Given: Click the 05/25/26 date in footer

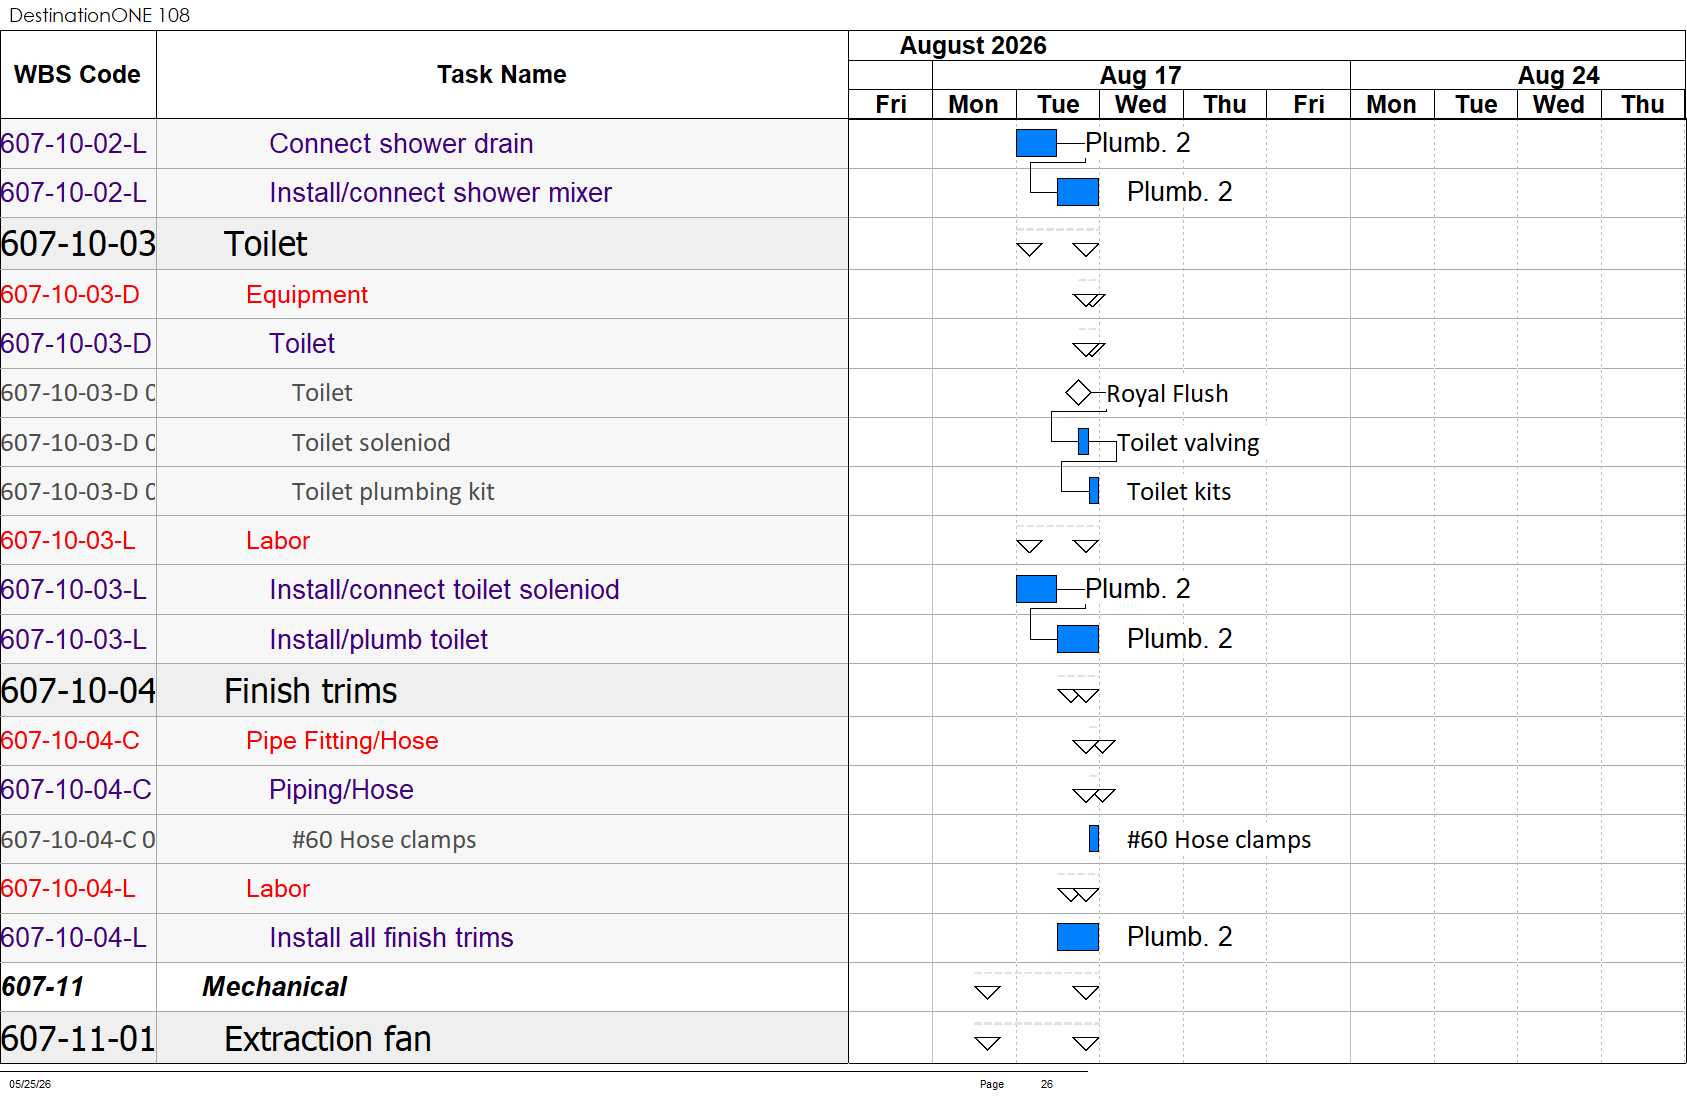Looking at the screenshot, I should coord(30,1084).
